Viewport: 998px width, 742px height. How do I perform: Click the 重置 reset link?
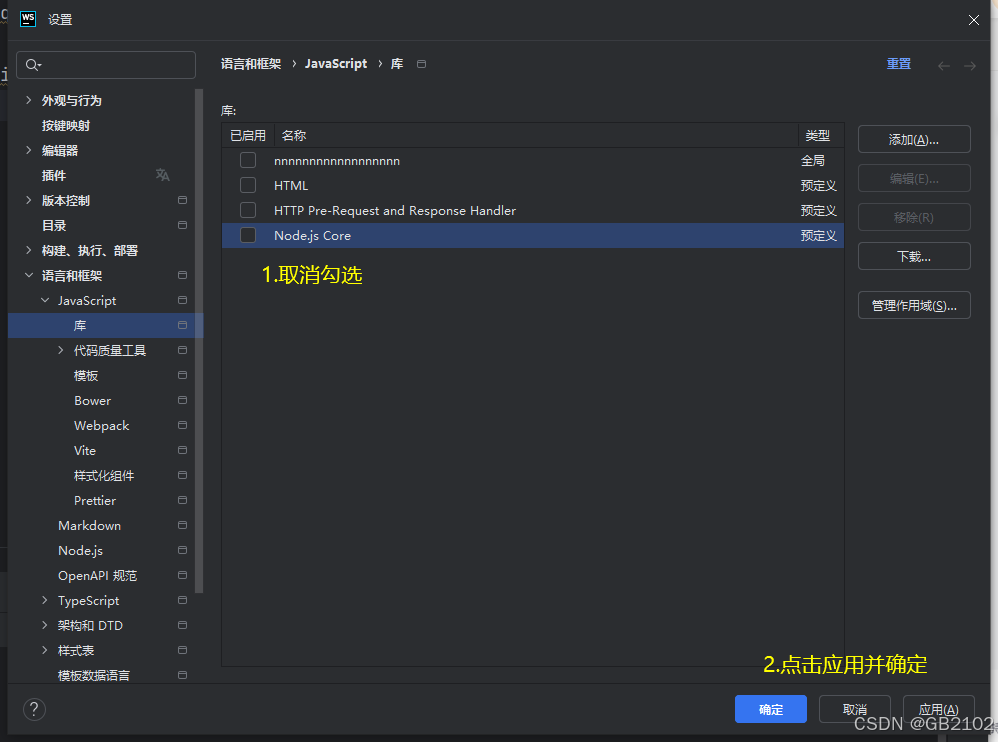899,64
